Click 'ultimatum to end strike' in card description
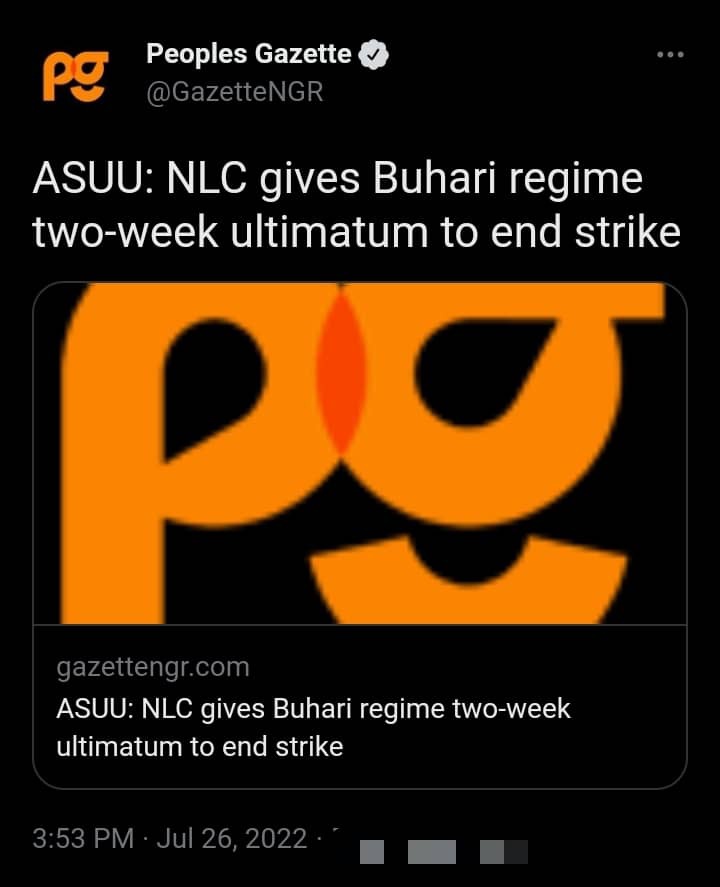The width and height of the screenshot is (720, 887). [x=200, y=747]
